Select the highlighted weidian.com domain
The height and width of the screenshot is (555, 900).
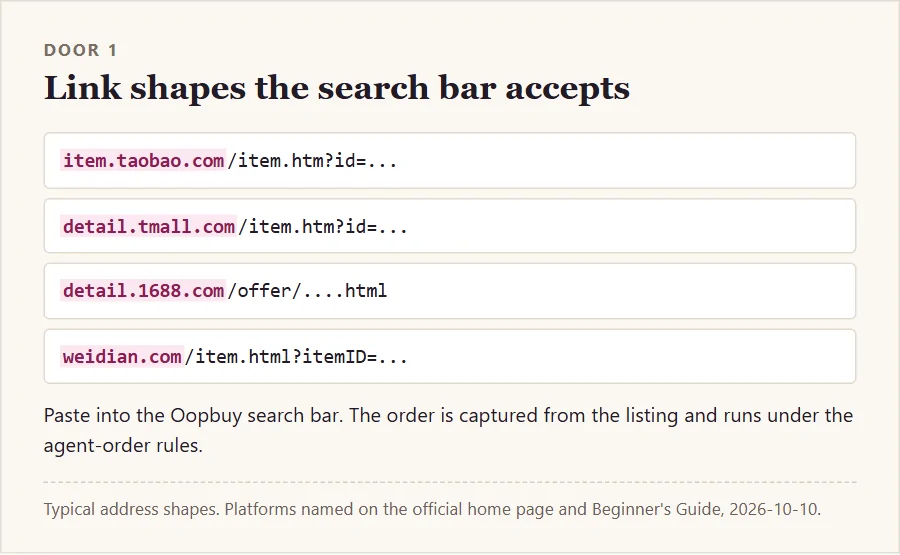(x=122, y=357)
